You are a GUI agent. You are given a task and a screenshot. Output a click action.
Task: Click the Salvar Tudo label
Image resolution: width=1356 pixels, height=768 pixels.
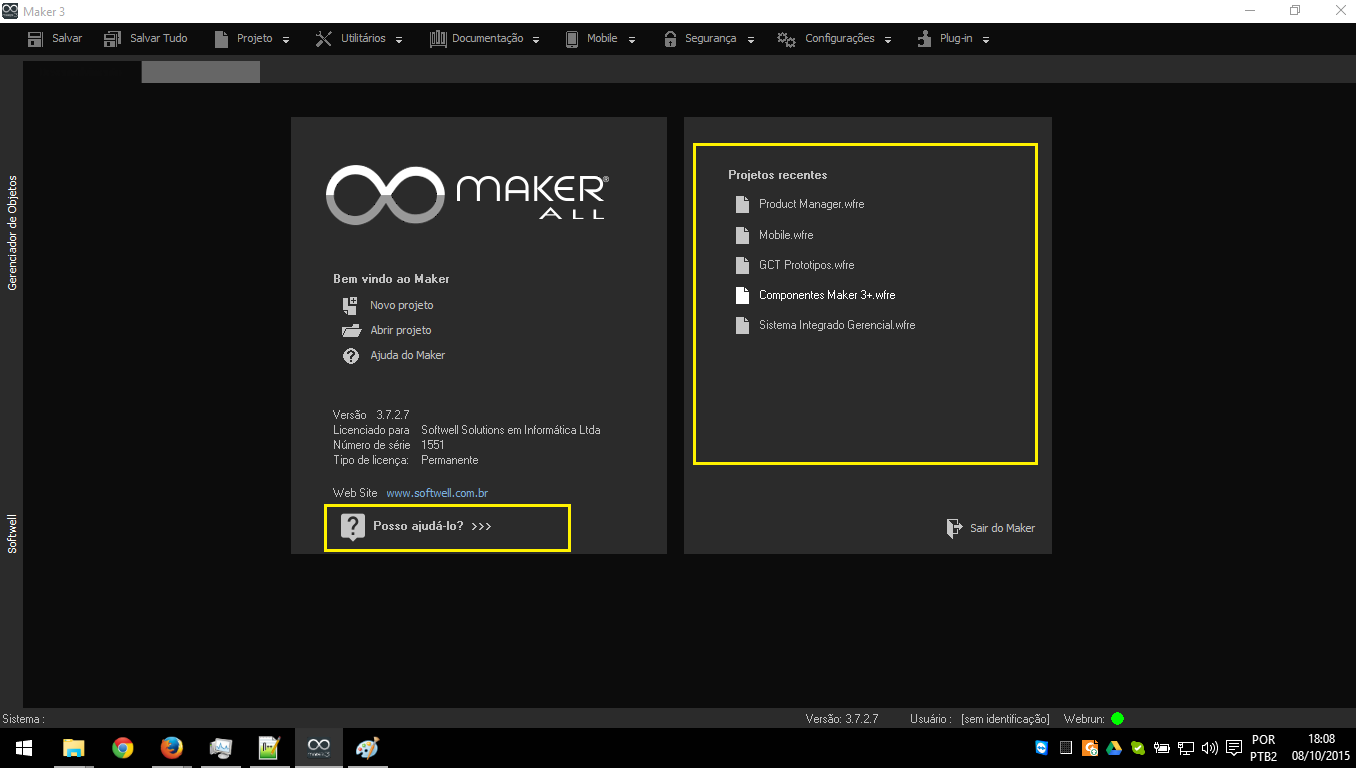click(x=159, y=39)
